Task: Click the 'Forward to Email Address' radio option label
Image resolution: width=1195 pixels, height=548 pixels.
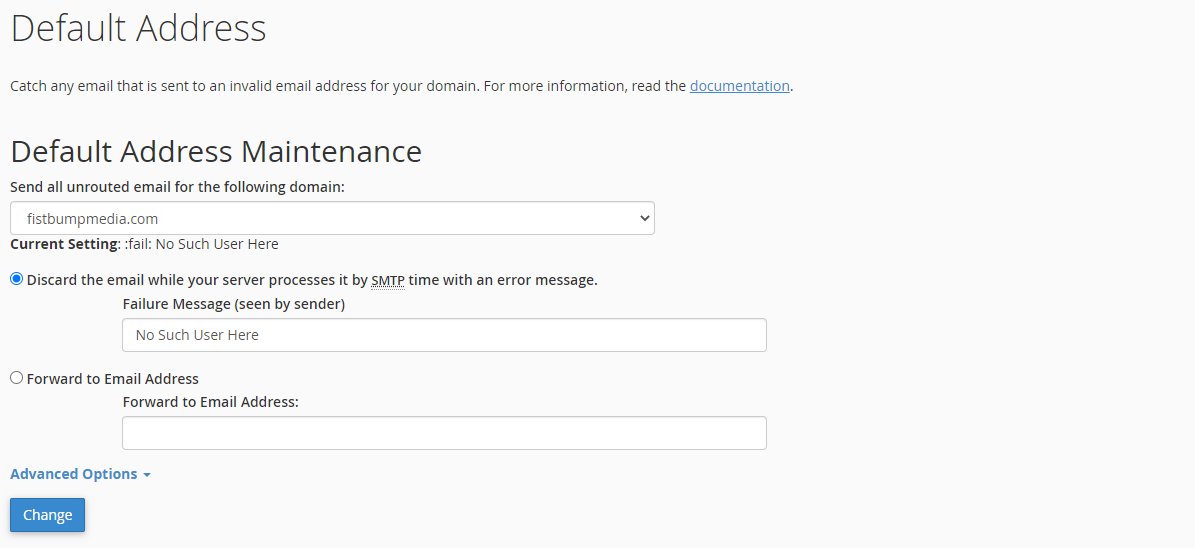Action: 113,379
